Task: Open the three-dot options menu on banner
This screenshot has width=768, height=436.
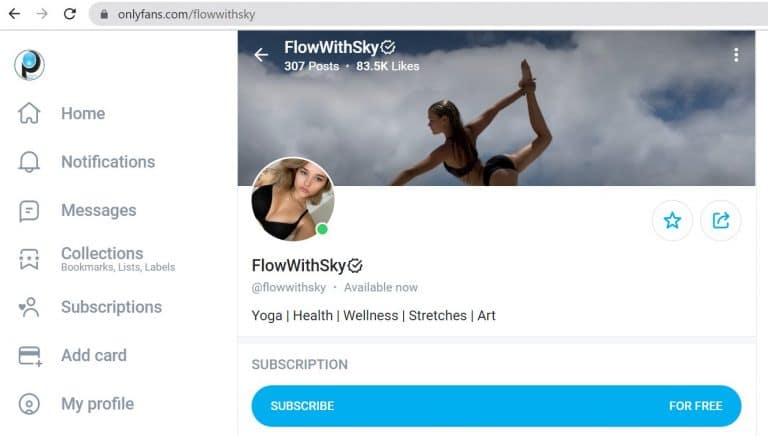Action: (736, 55)
